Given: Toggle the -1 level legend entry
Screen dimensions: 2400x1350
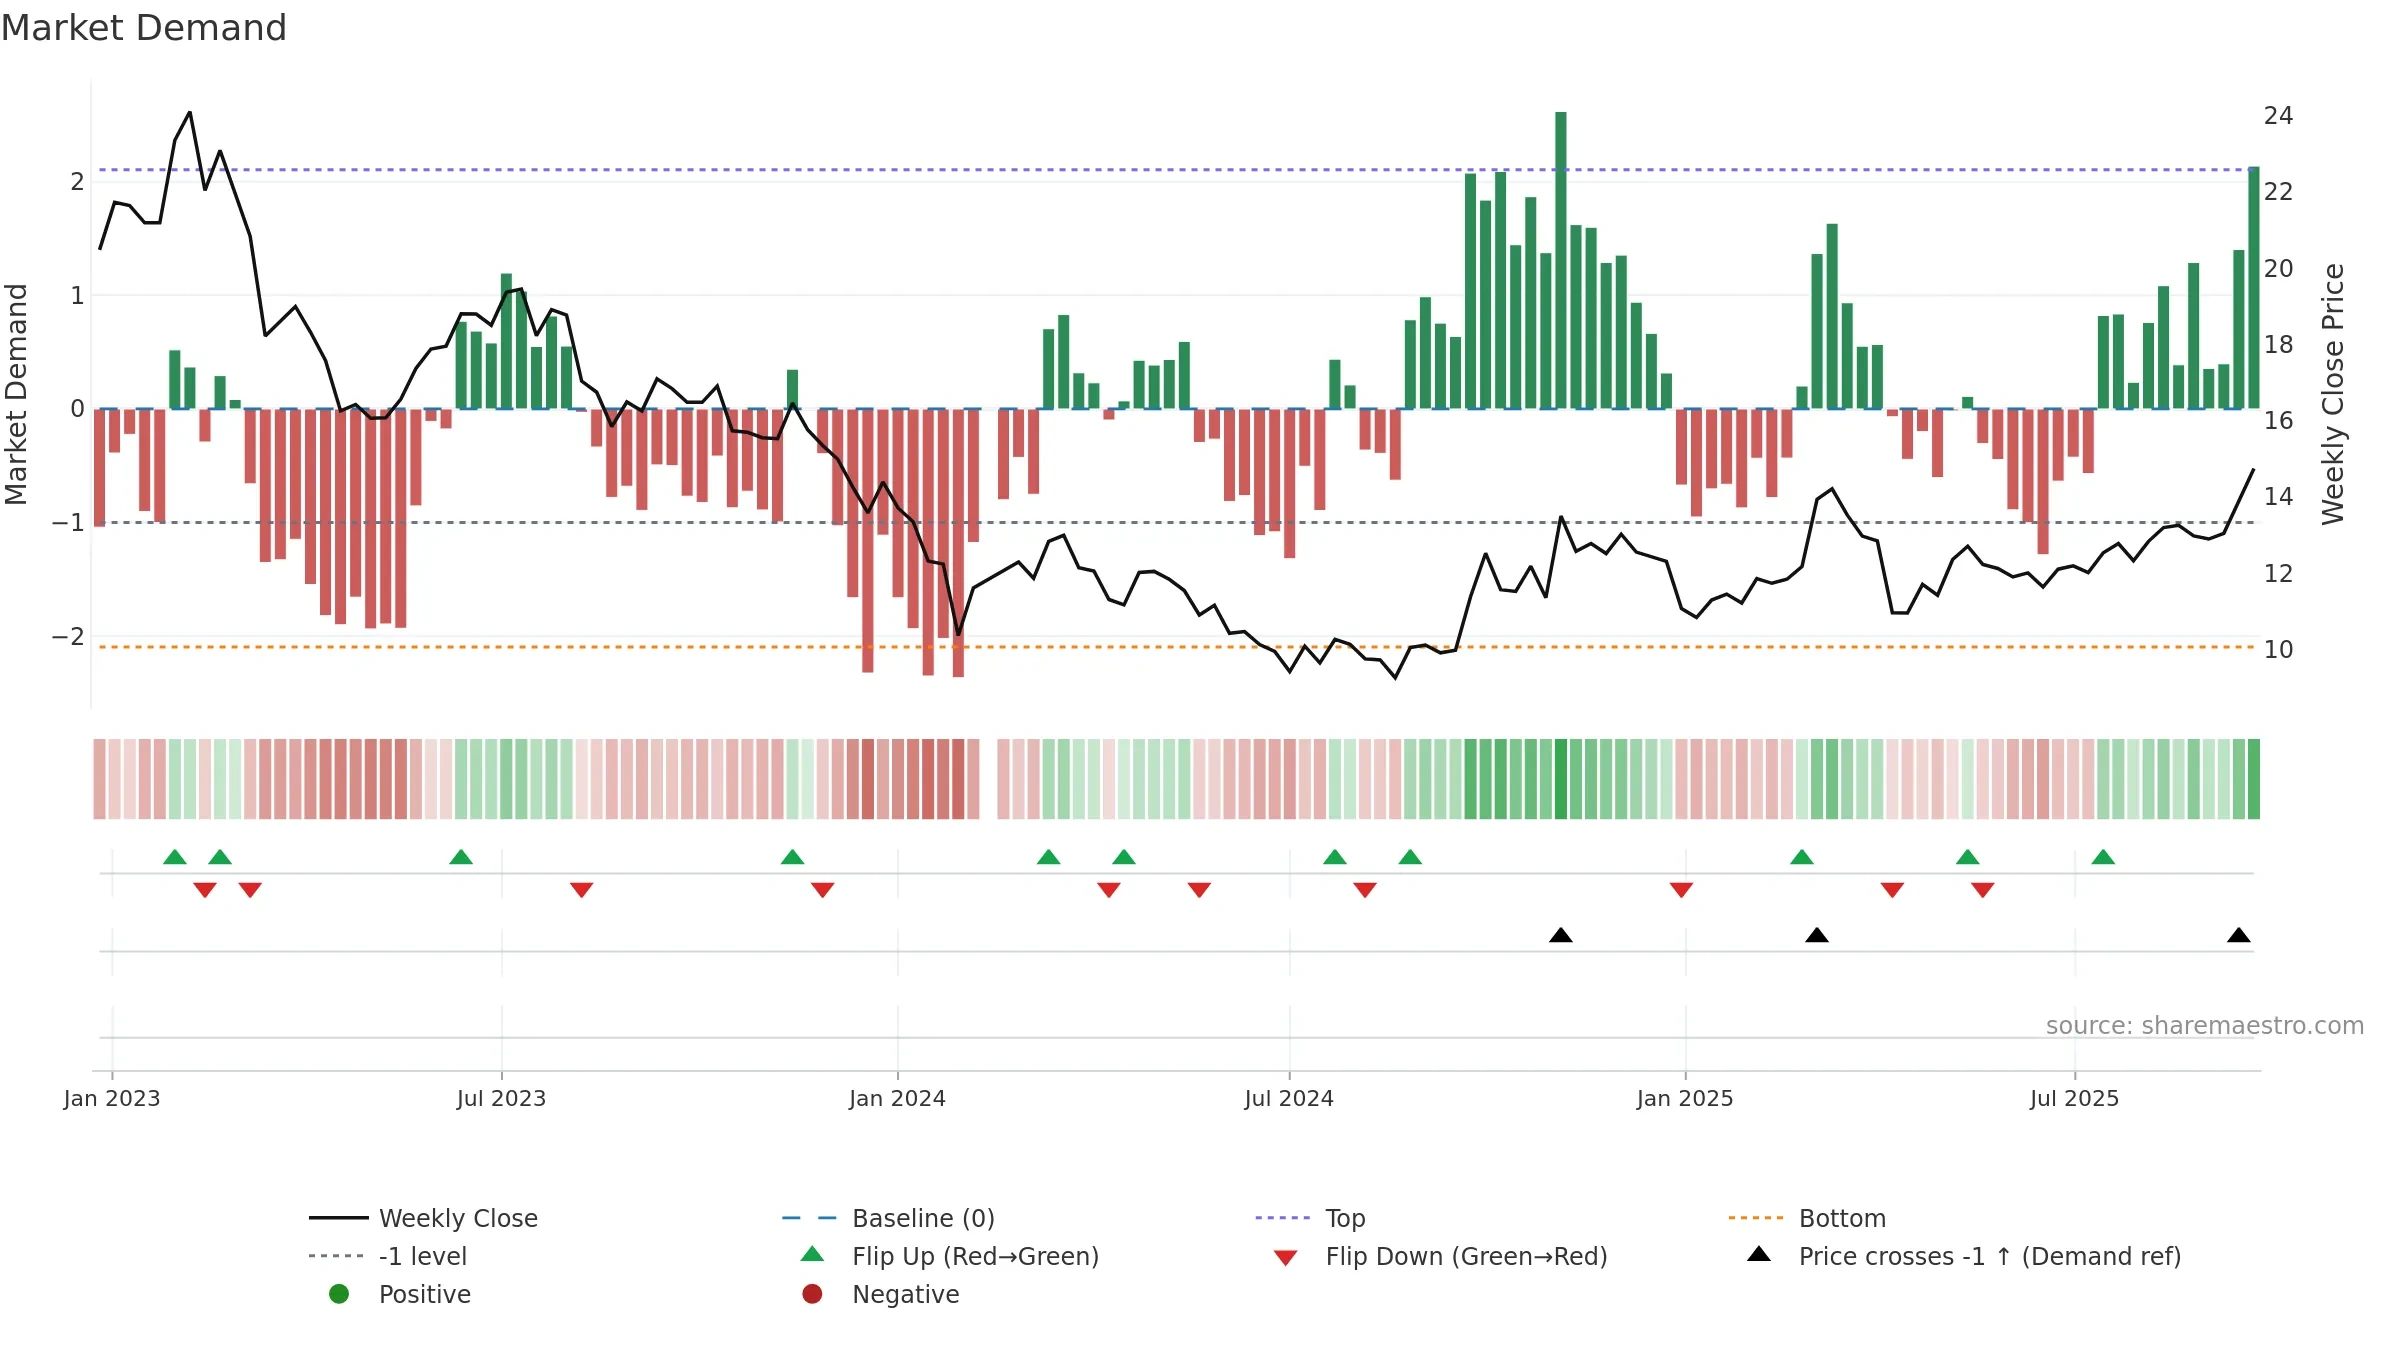Looking at the screenshot, I should 388,1256.
